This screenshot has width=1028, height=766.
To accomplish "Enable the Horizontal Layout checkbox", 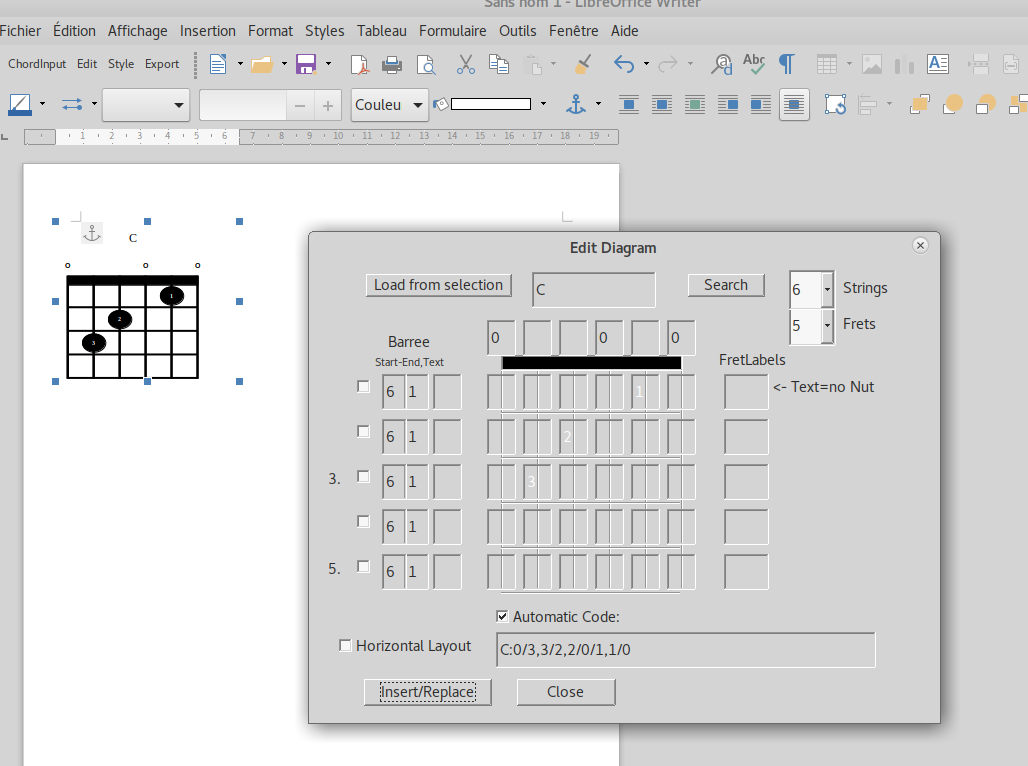I will point(346,646).
